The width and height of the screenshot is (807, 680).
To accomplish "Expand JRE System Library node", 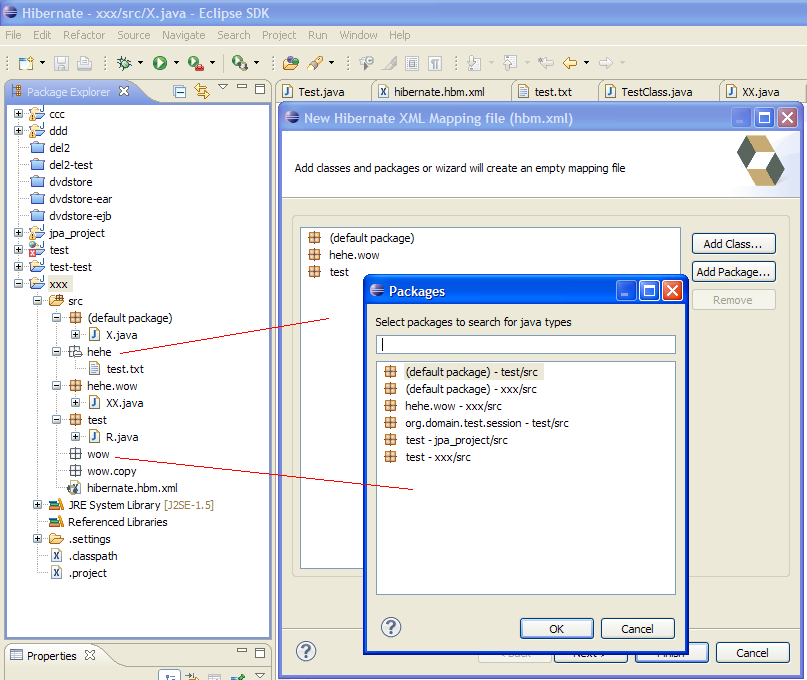I will (38, 504).
